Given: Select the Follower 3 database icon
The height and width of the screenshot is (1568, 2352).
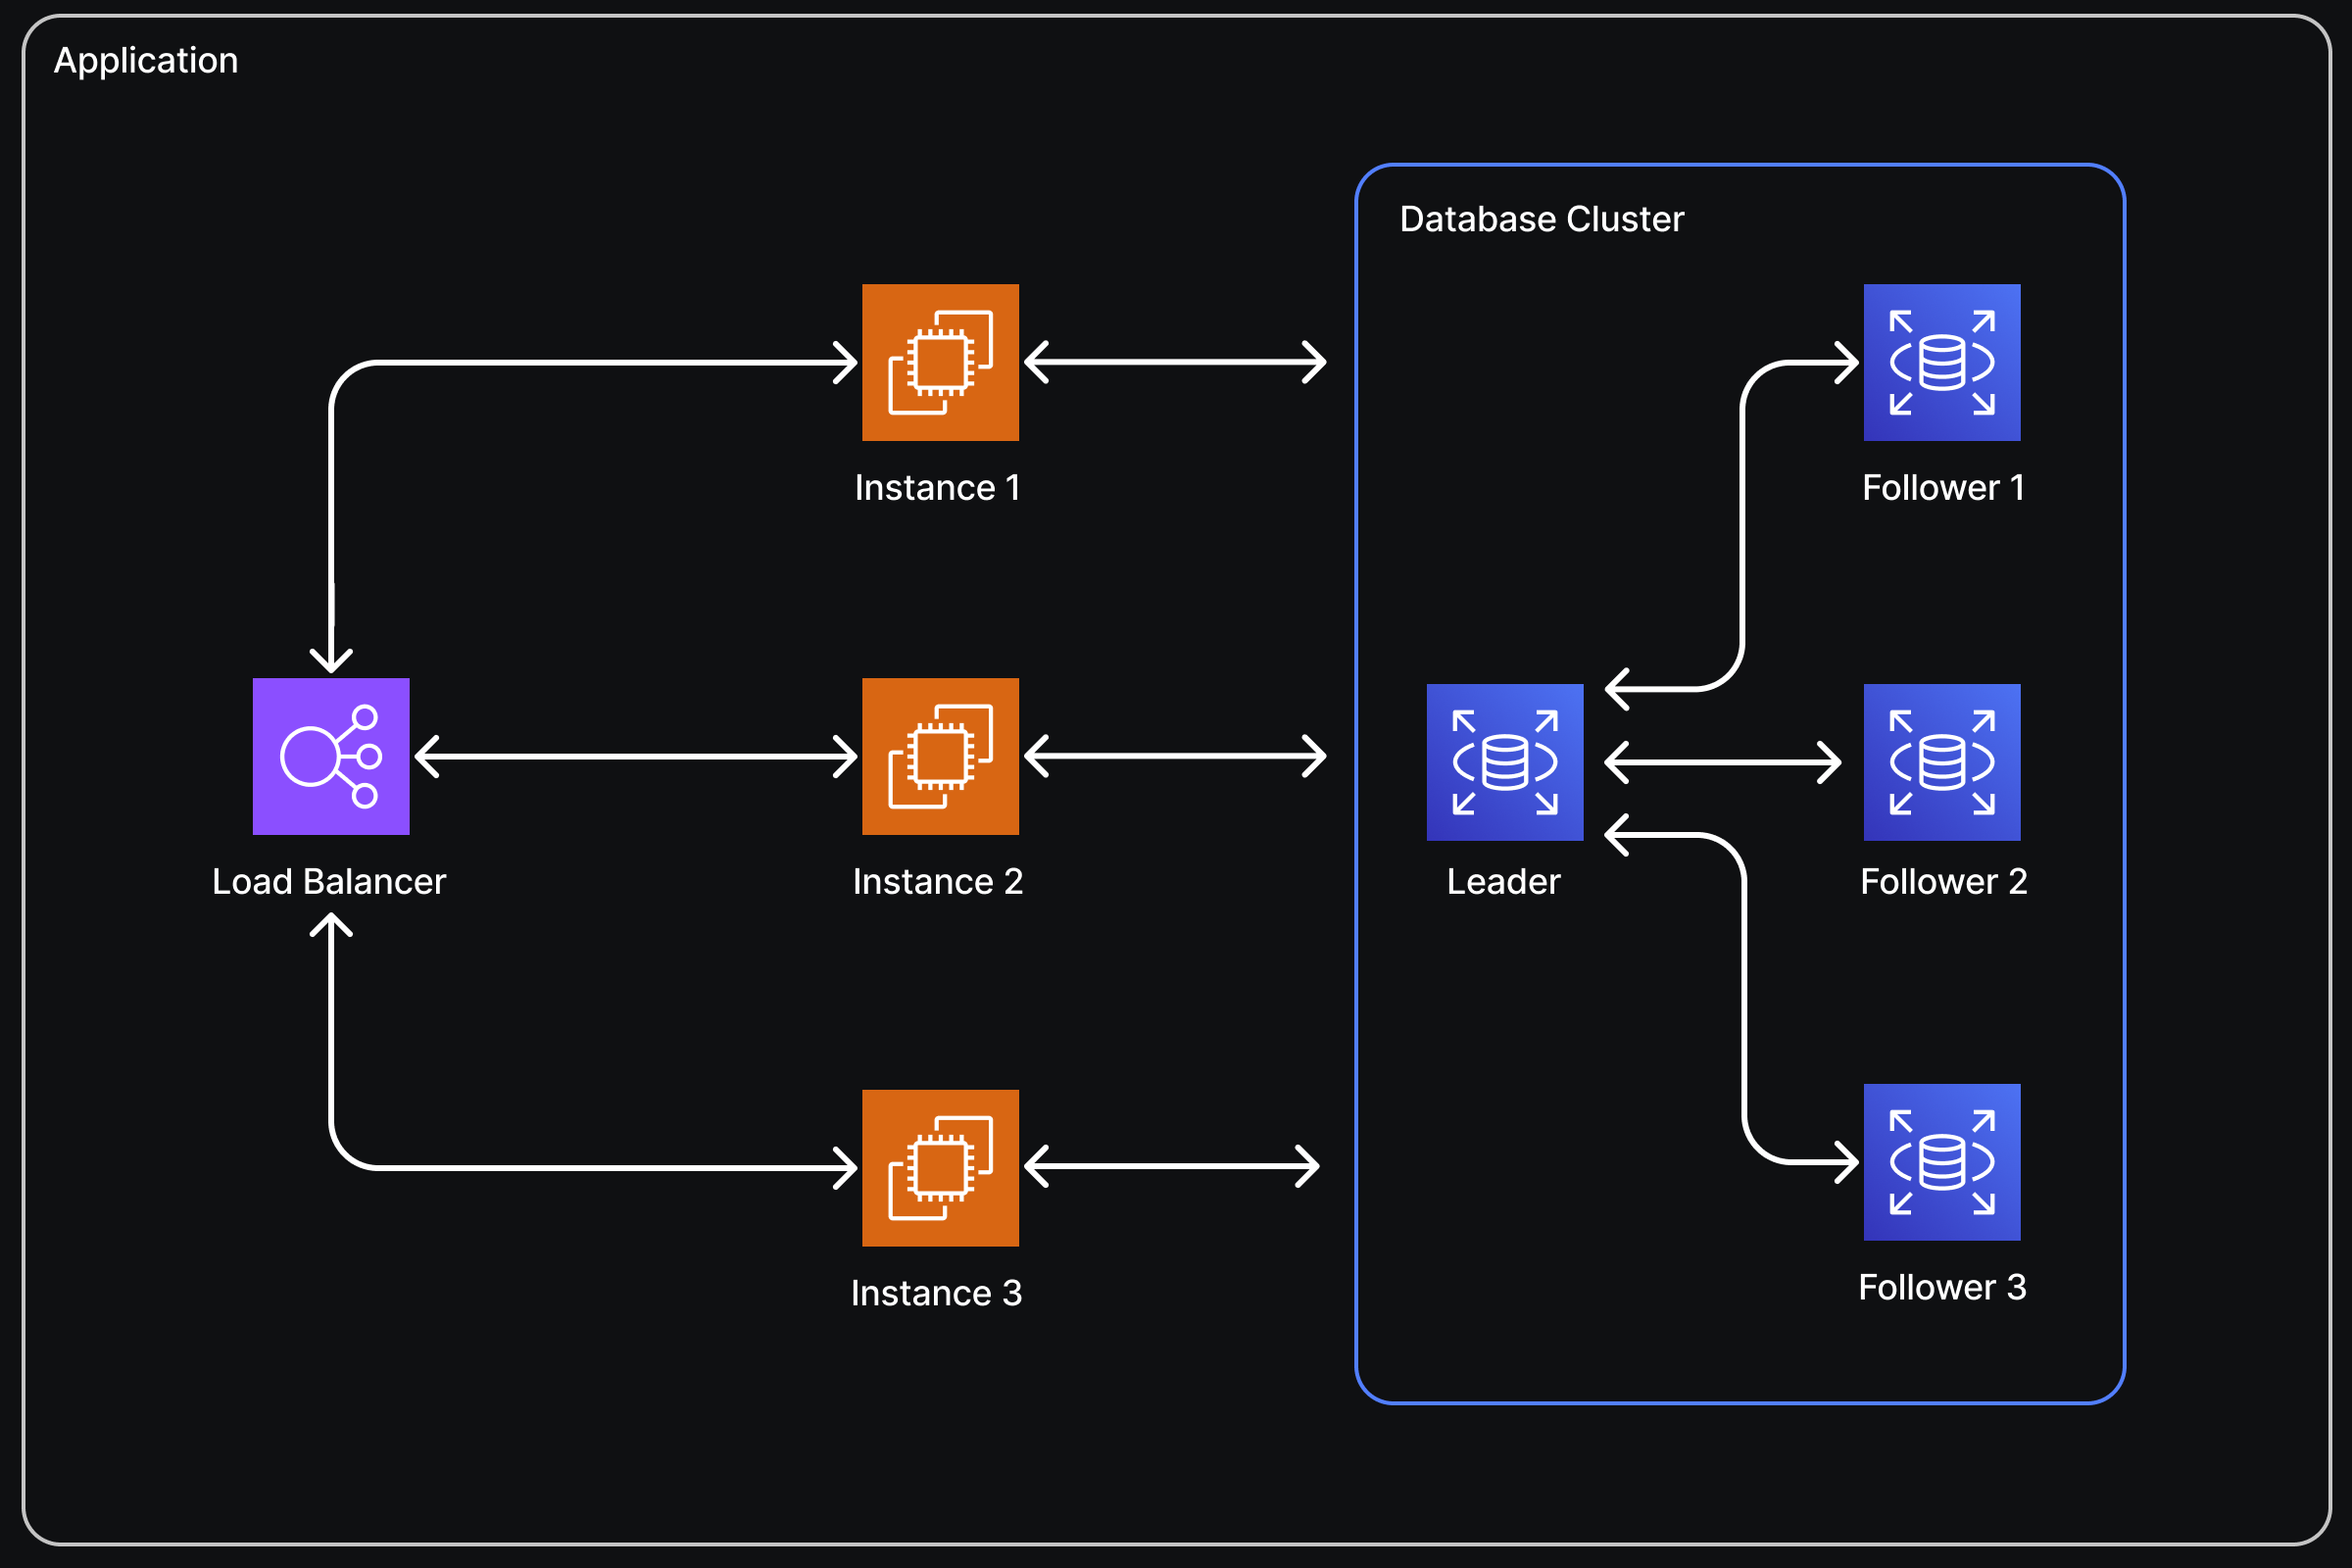Looking at the screenshot, I should click(x=1941, y=1162).
